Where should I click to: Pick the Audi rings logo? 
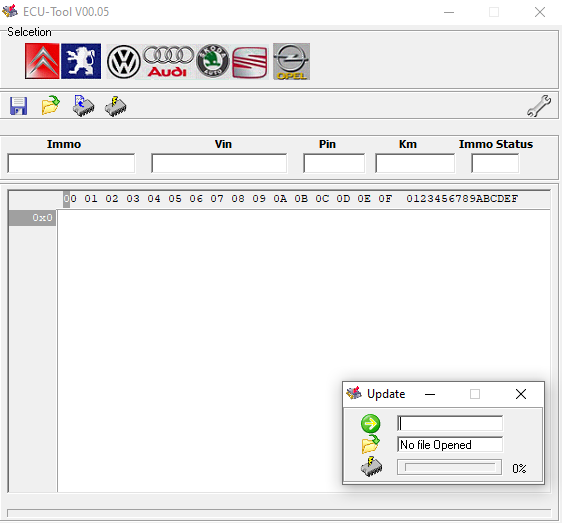pyautogui.click(x=168, y=62)
